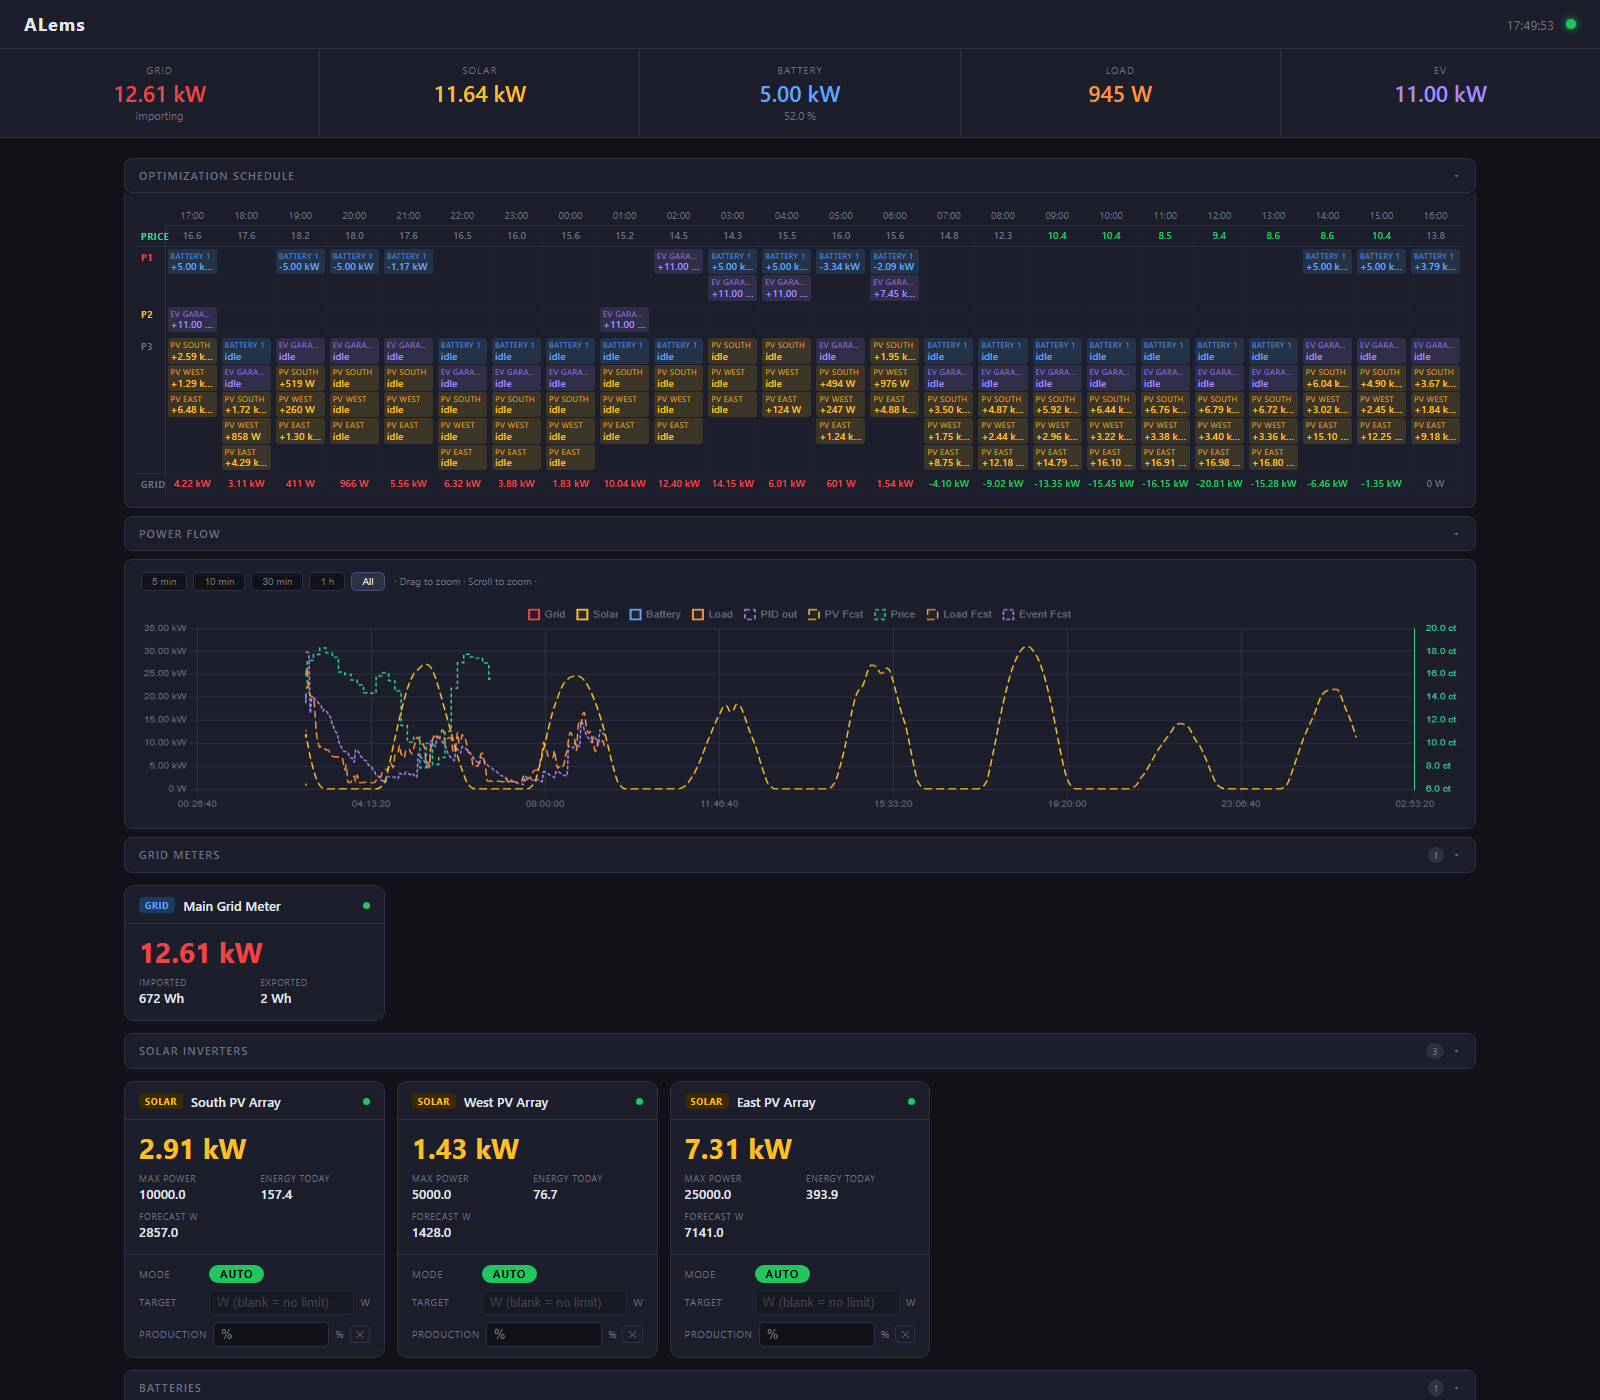Click the South PV Array status dot
Screen dimensions: 1600x1400
(366, 1102)
